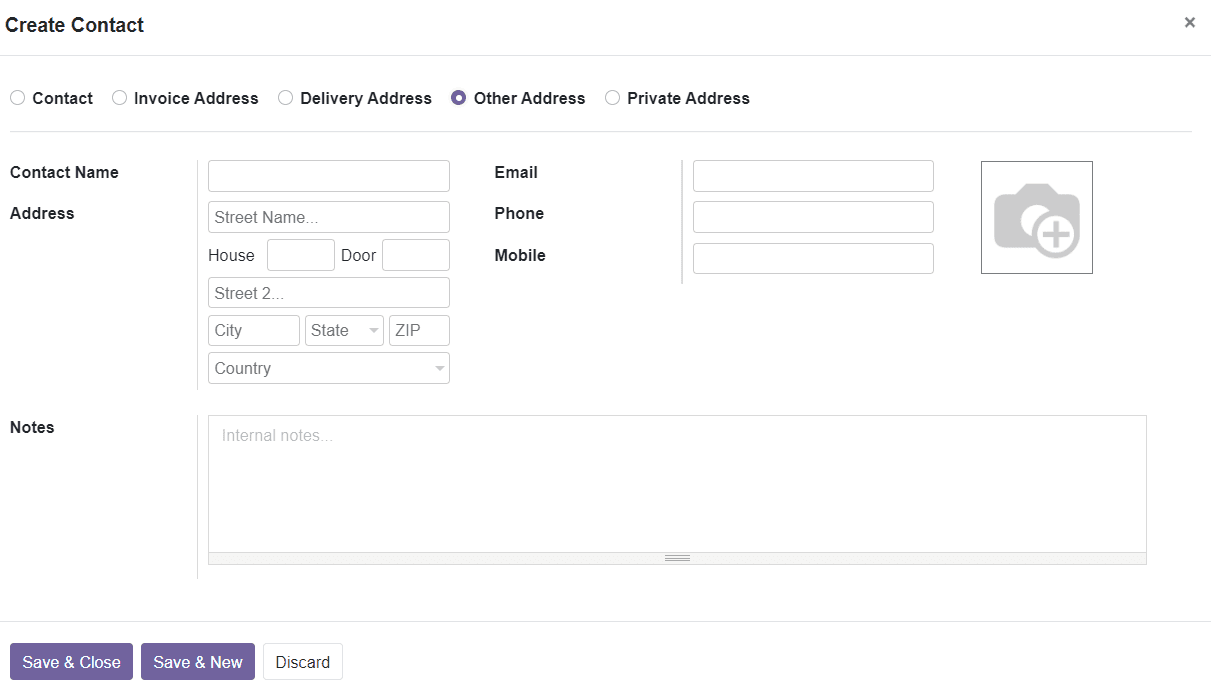This screenshot has height=695, width=1211.
Task: Click the Street Name input
Action: tap(328, 216)
